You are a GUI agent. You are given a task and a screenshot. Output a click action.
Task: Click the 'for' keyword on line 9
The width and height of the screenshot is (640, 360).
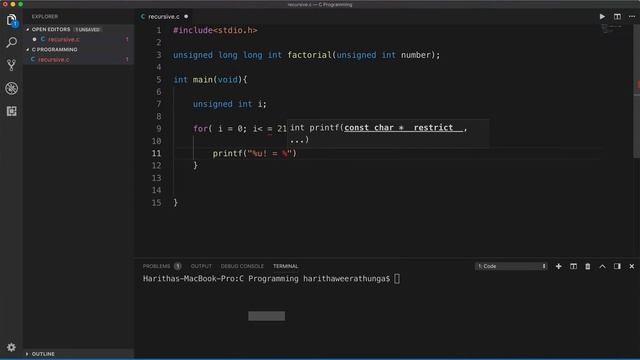click(200, 129)
